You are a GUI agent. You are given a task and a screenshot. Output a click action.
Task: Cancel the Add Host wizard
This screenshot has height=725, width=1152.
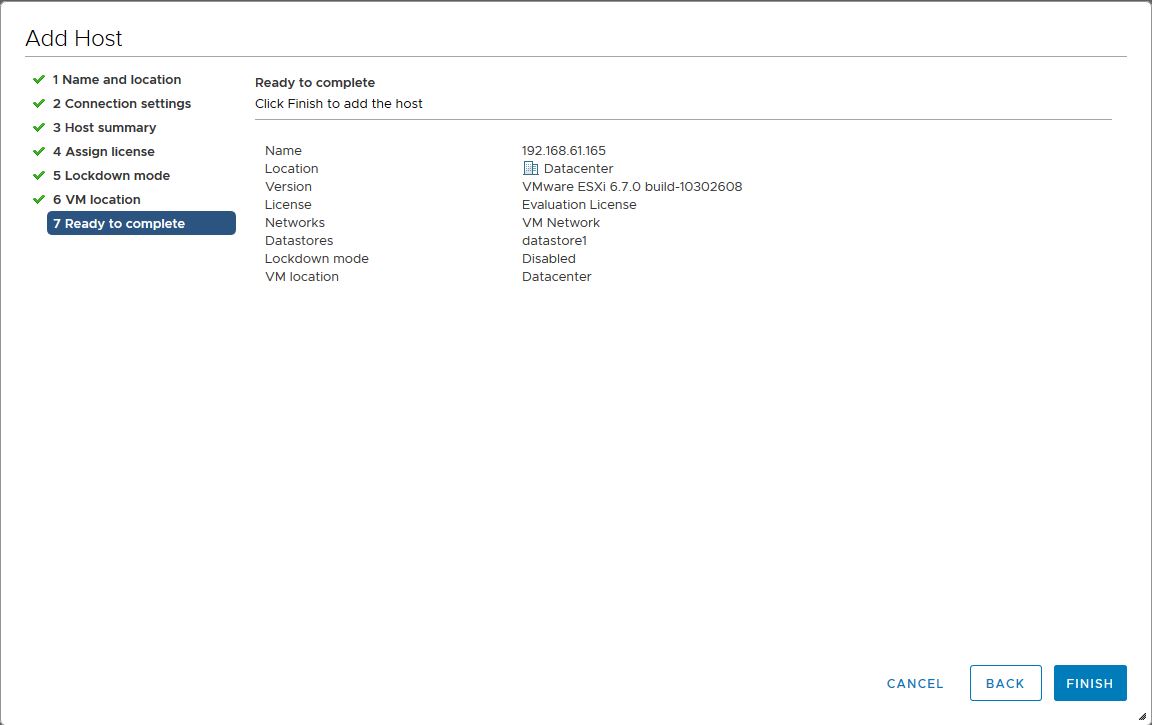pos(915,683)
